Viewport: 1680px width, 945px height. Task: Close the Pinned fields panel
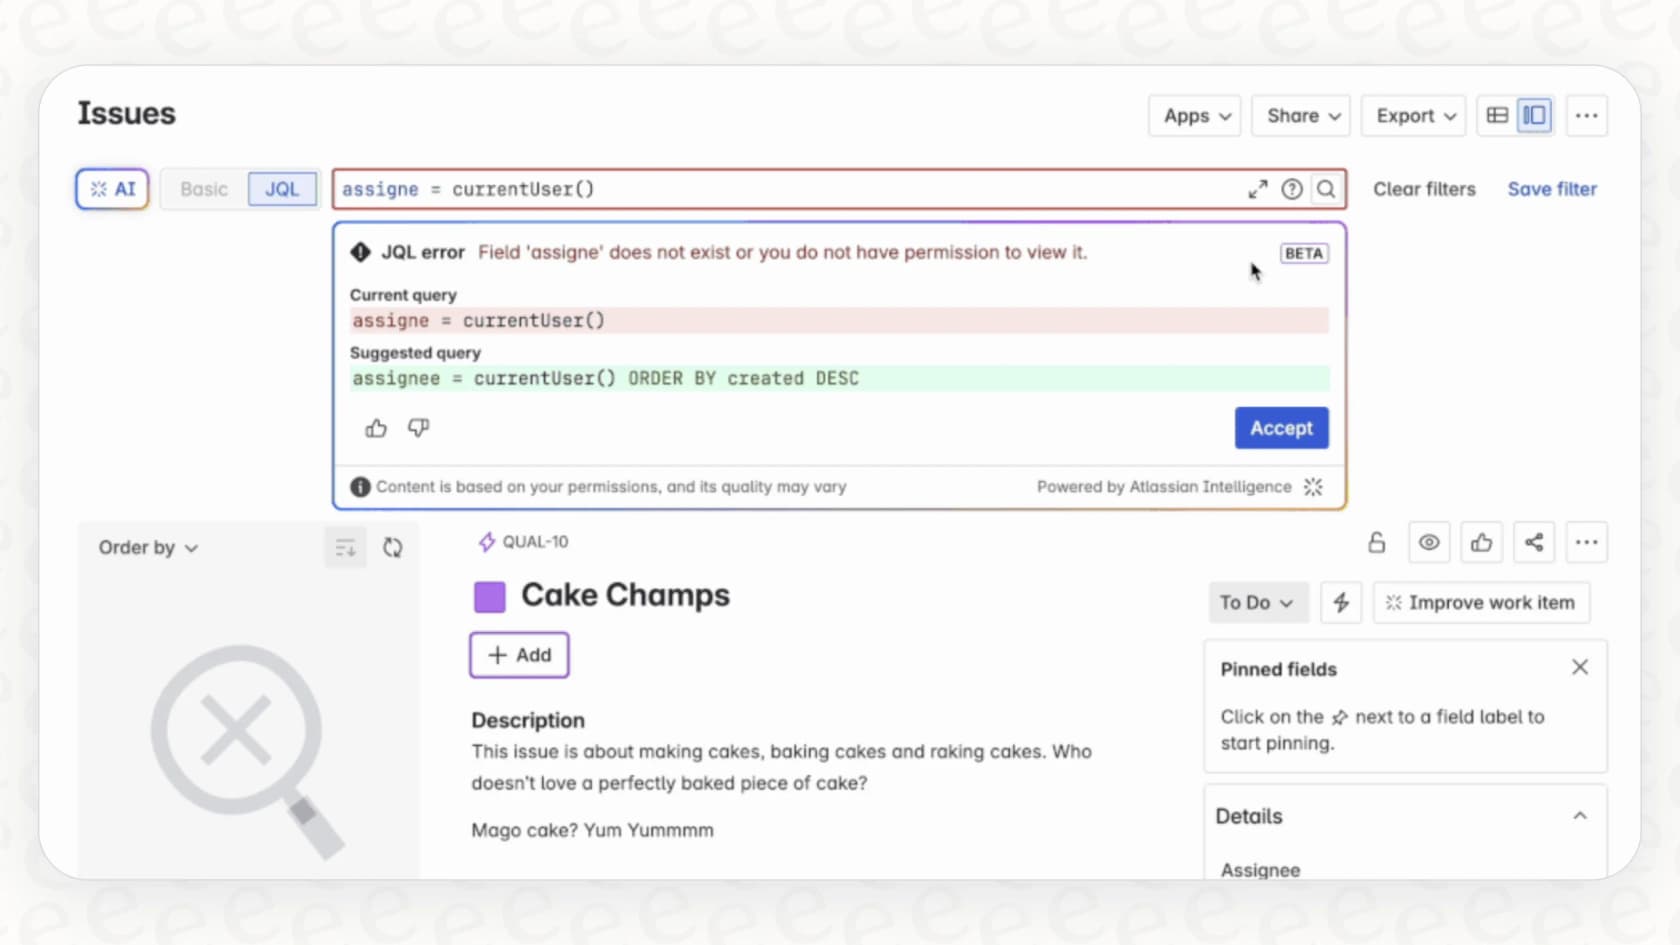point(1580,667)
